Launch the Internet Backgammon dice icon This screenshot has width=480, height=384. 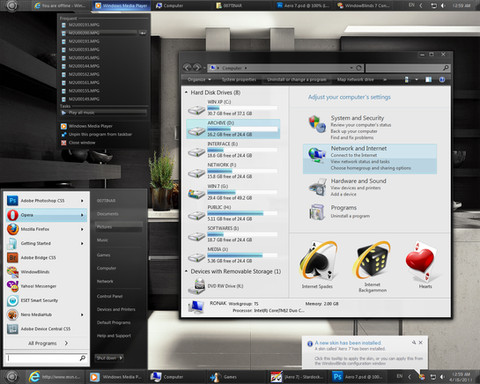click(372, 261)
